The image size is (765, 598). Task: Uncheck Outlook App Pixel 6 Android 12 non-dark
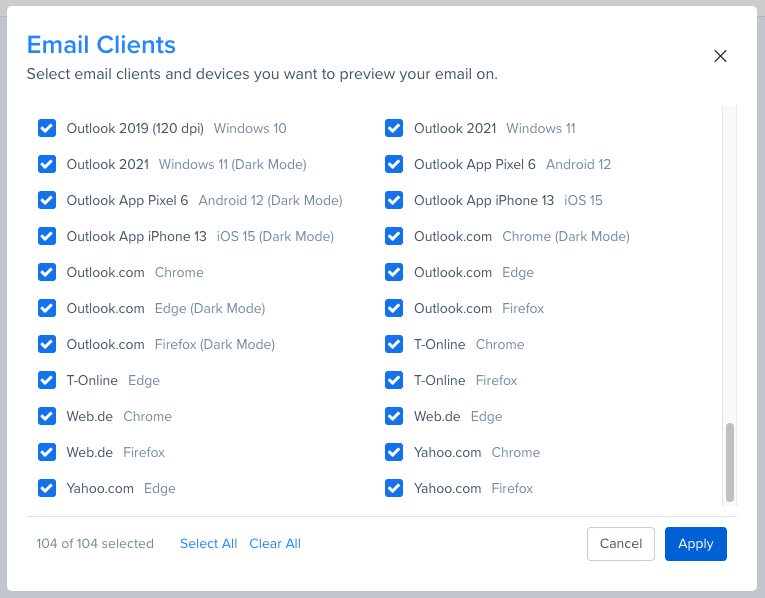[x=394, y=164]
